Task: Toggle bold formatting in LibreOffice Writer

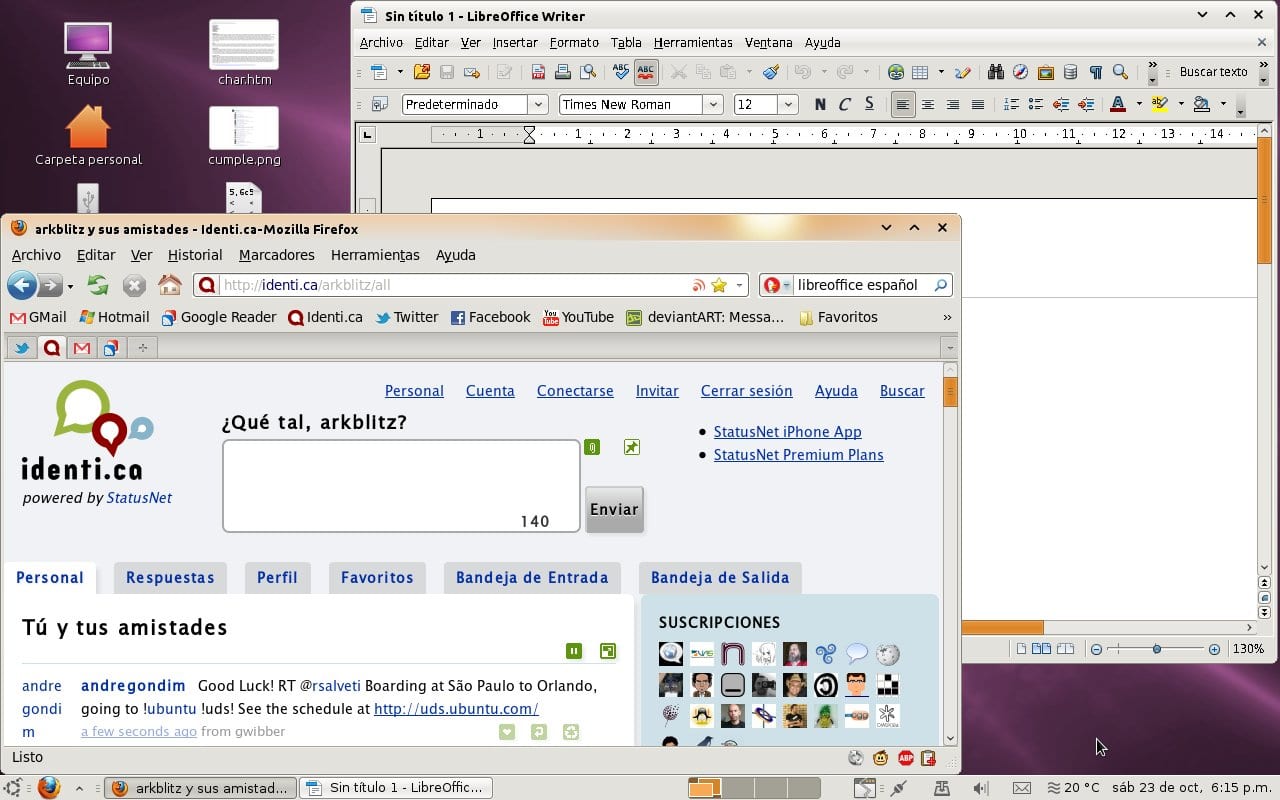Action: click(820, 104)
